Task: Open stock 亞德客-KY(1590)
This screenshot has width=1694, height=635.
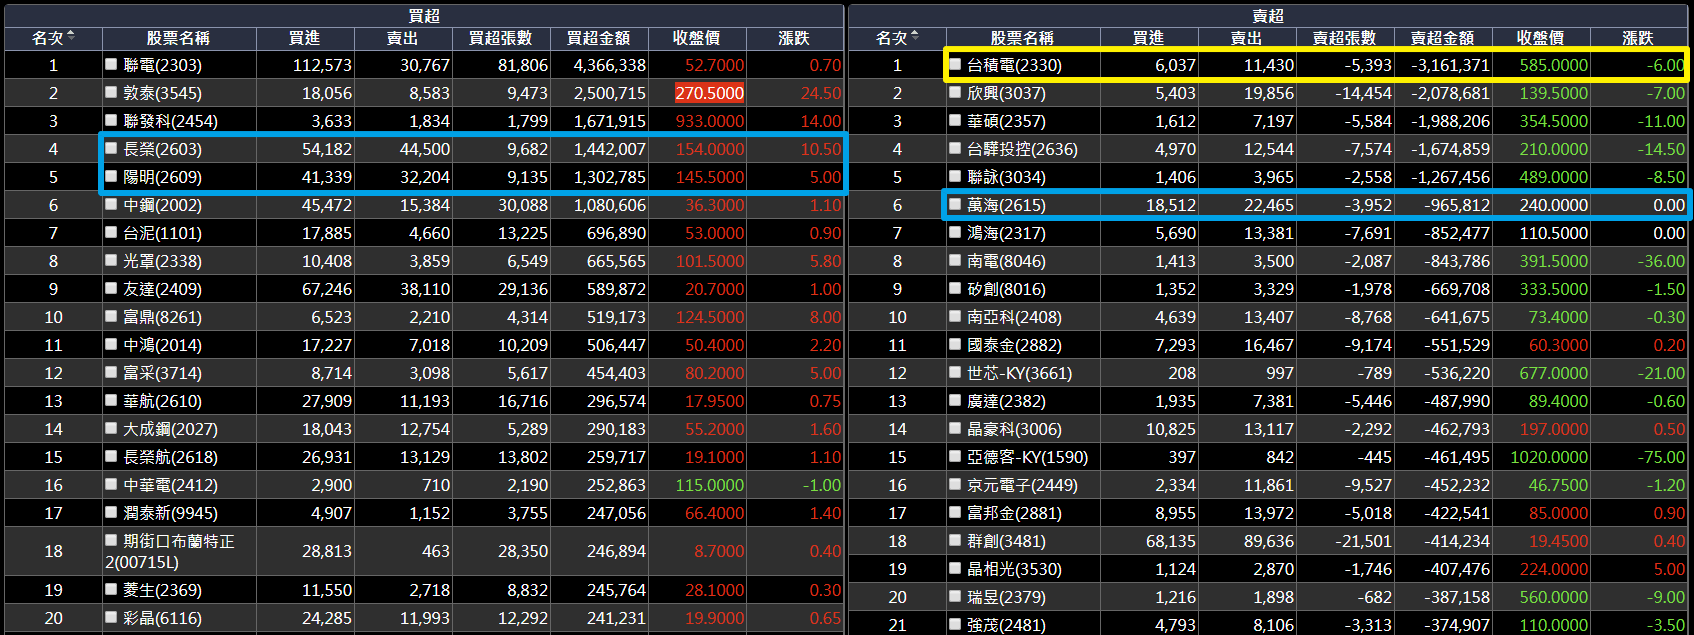Action: (x=1027, y=457)
